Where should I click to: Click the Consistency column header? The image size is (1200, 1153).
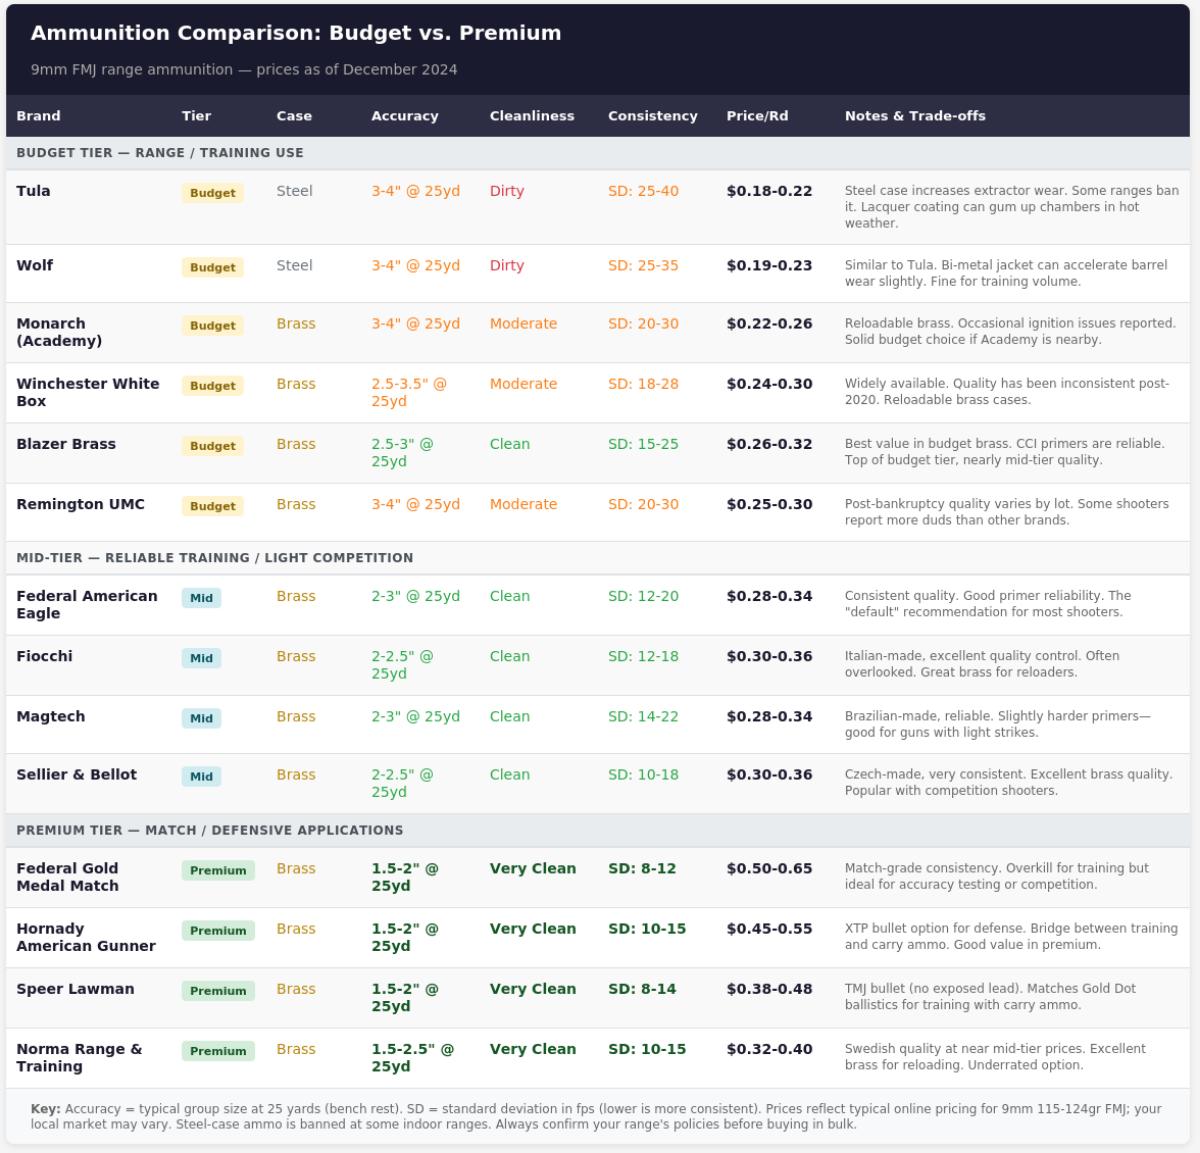(x=652, y=116)
